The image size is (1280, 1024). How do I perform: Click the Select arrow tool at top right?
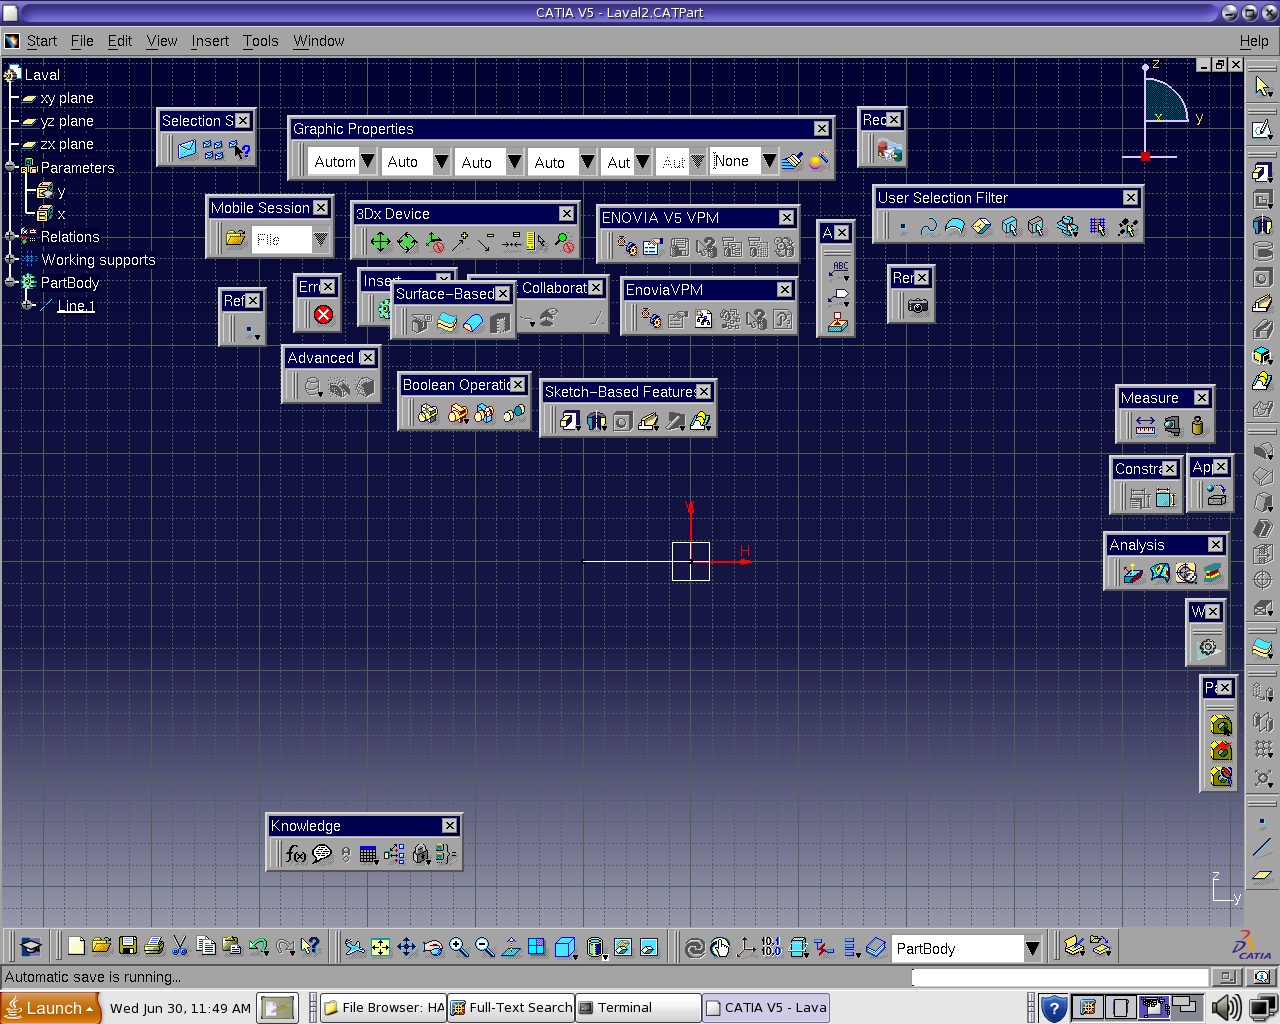[x=1262, y=86]
